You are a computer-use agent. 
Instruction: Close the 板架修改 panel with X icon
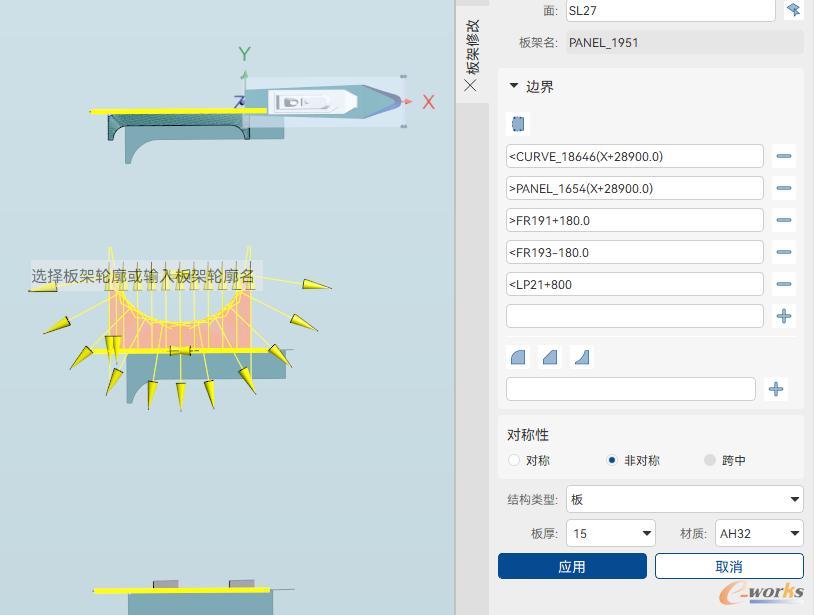click(x=470, y=85)
